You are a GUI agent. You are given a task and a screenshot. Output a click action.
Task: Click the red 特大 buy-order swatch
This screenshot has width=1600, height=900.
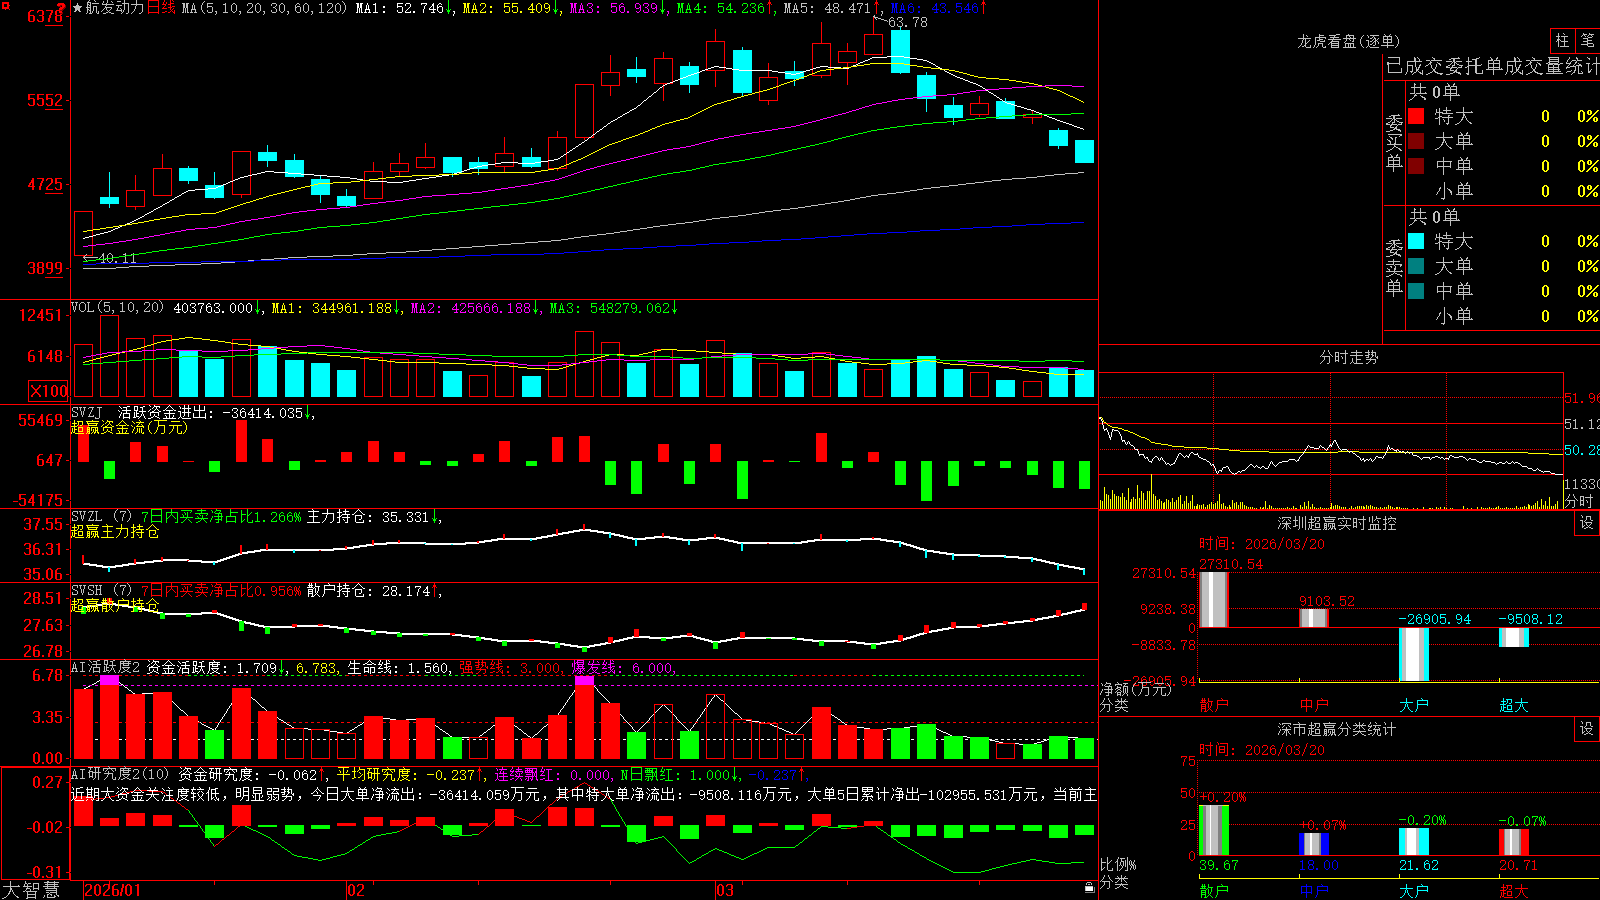[x=1416, y=117]
